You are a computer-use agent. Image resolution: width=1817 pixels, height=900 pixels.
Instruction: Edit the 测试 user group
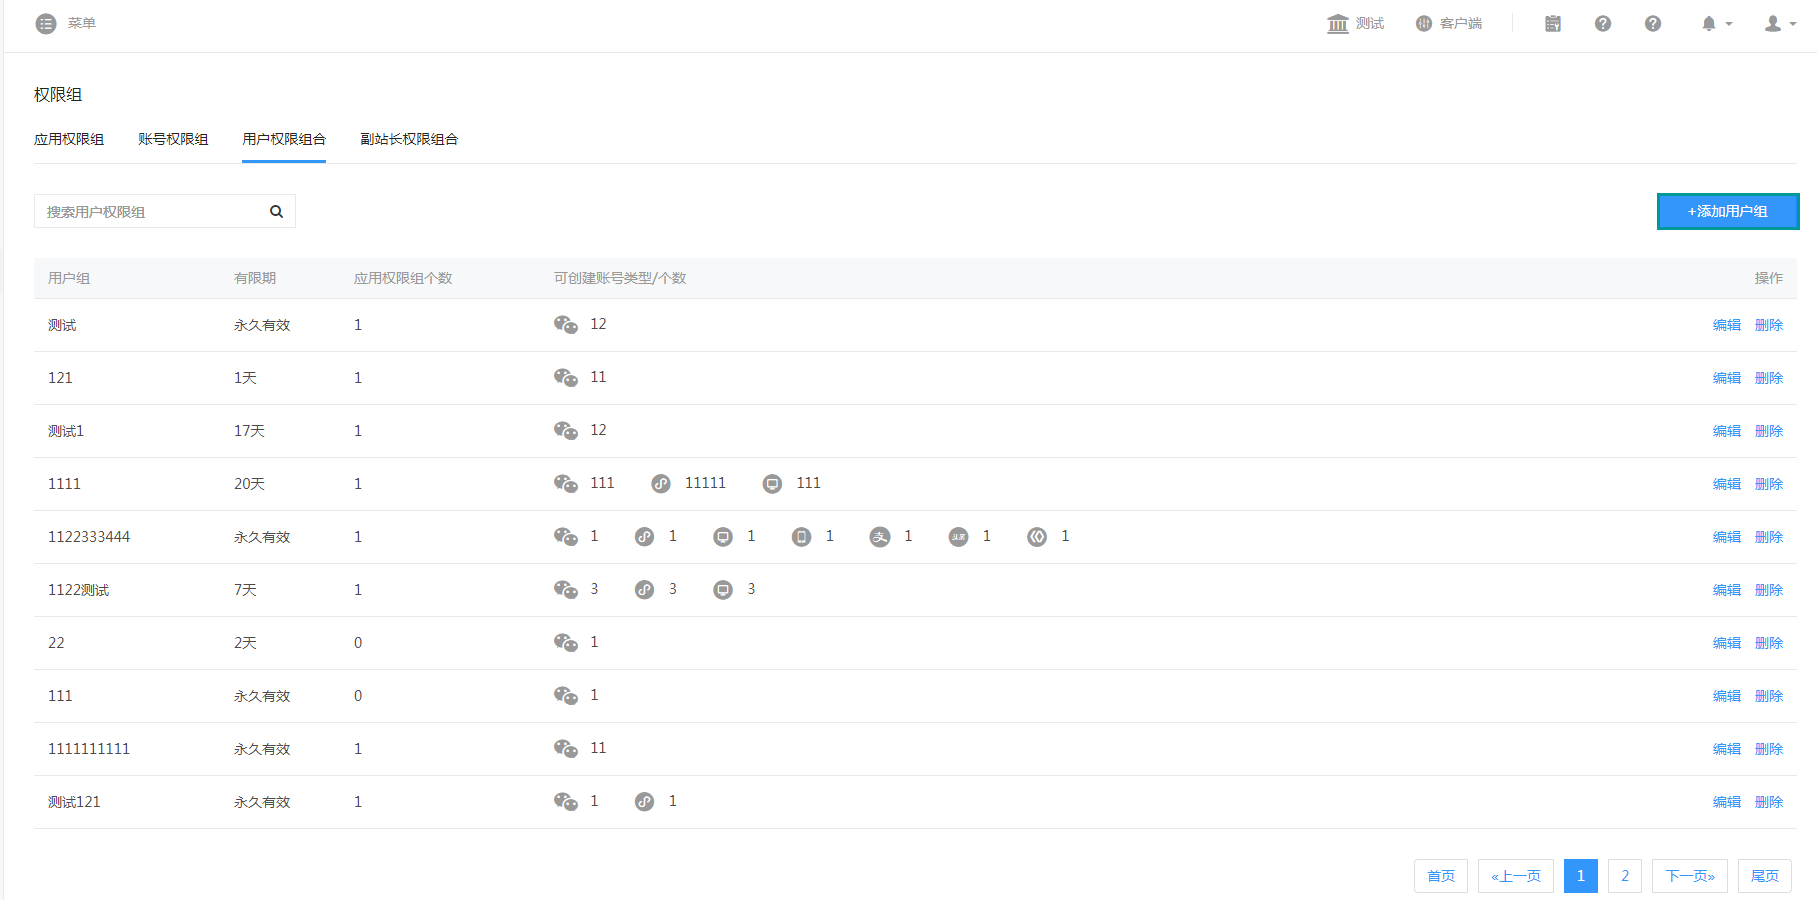tap(1727, 325)
